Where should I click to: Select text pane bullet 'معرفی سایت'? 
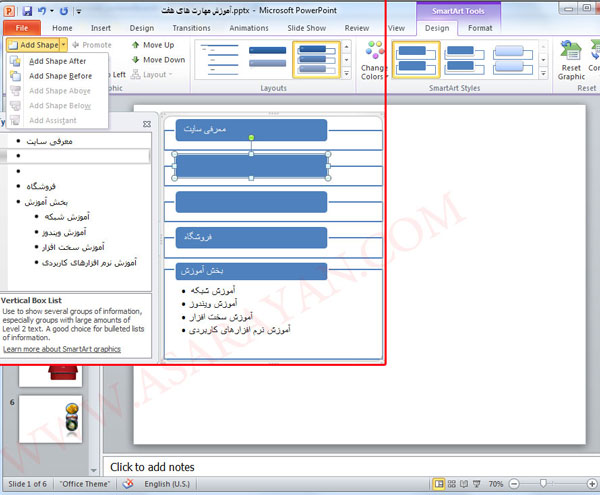[x=49, y=141]
